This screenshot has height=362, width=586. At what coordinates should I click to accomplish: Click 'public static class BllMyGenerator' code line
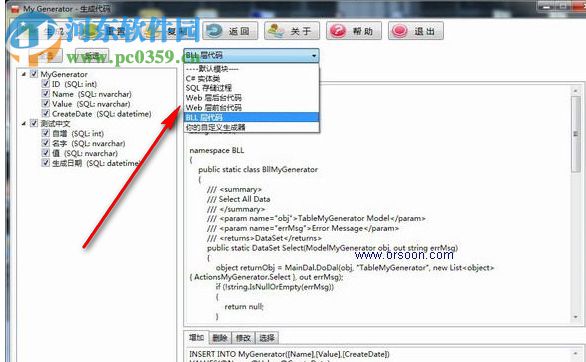pos(258,169)
